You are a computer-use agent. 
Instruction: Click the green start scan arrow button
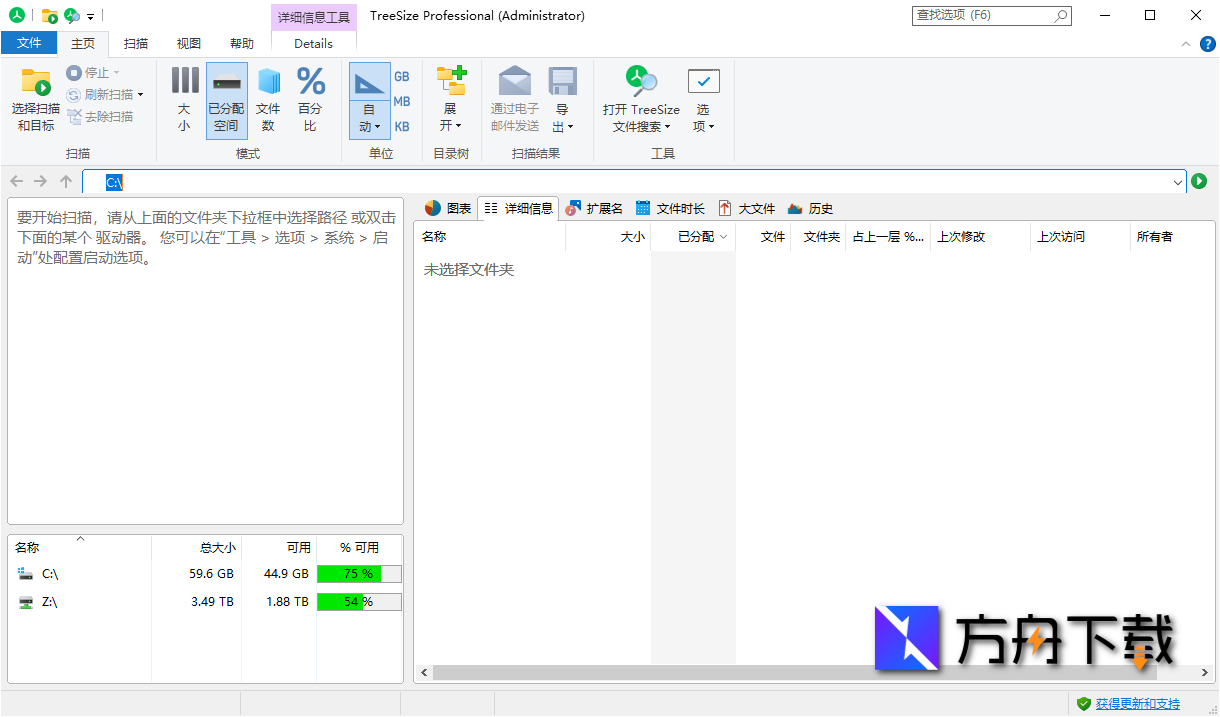(1198, 182)
